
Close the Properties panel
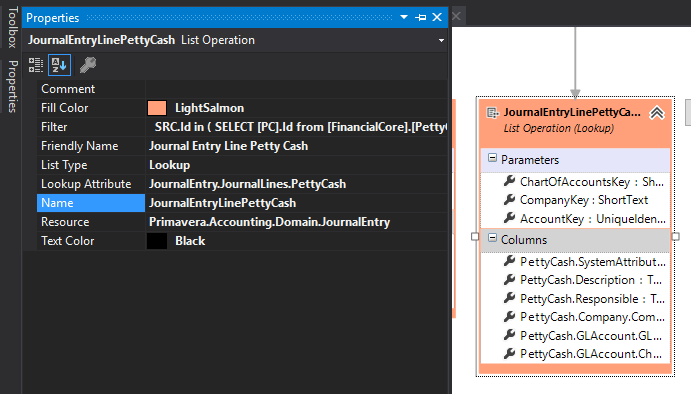437,17
